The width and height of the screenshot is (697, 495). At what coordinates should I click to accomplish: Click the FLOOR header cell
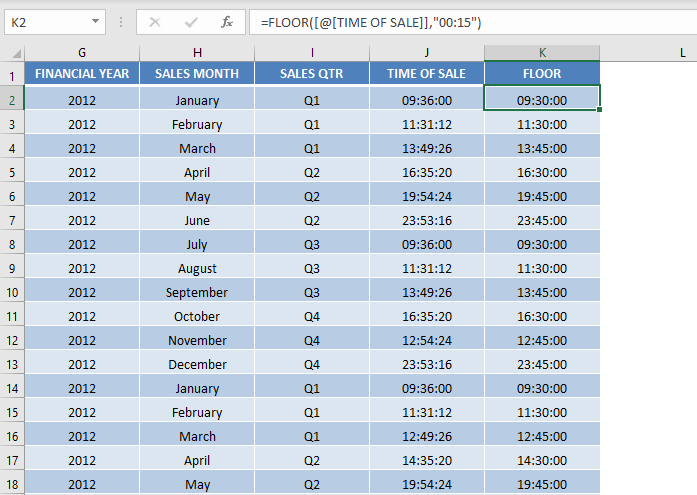[x=542, y=73]
